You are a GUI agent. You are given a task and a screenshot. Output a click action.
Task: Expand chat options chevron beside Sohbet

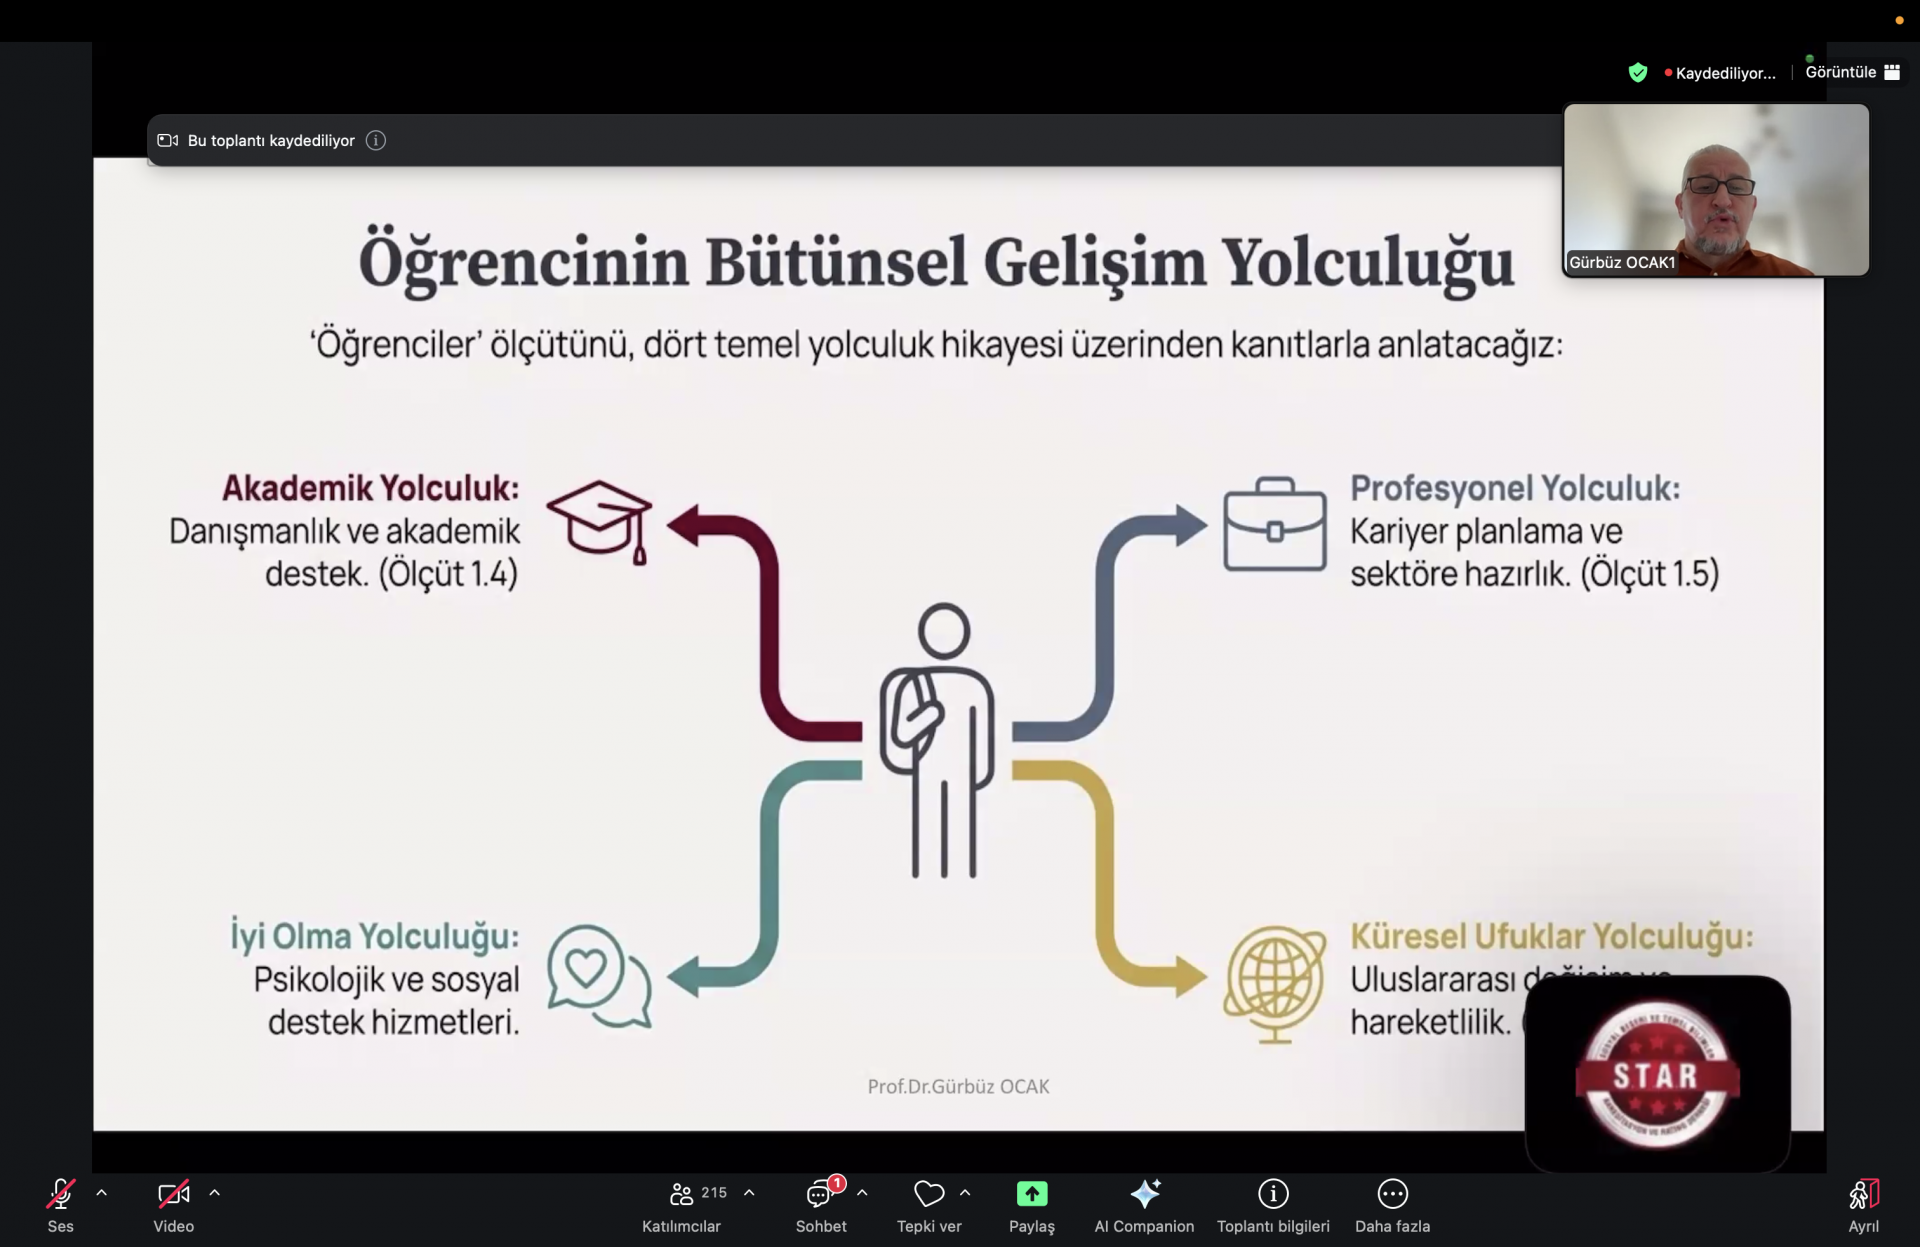tap(862, 1193)
